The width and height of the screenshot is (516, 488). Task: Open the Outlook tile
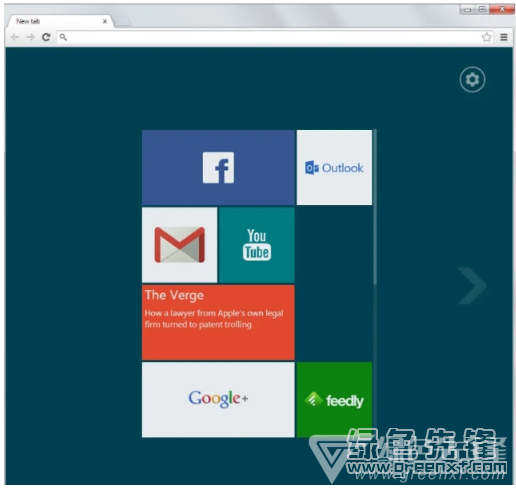coord(334,167)
